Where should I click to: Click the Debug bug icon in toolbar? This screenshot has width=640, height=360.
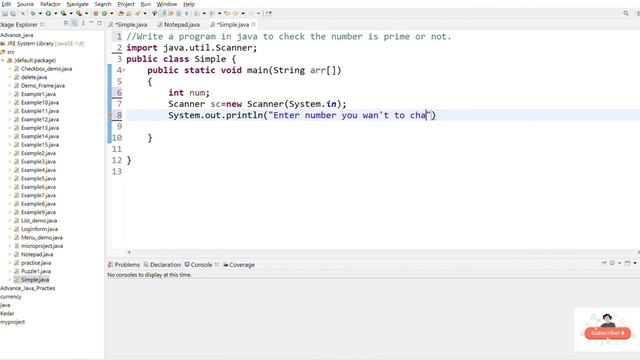click(33, 13)
